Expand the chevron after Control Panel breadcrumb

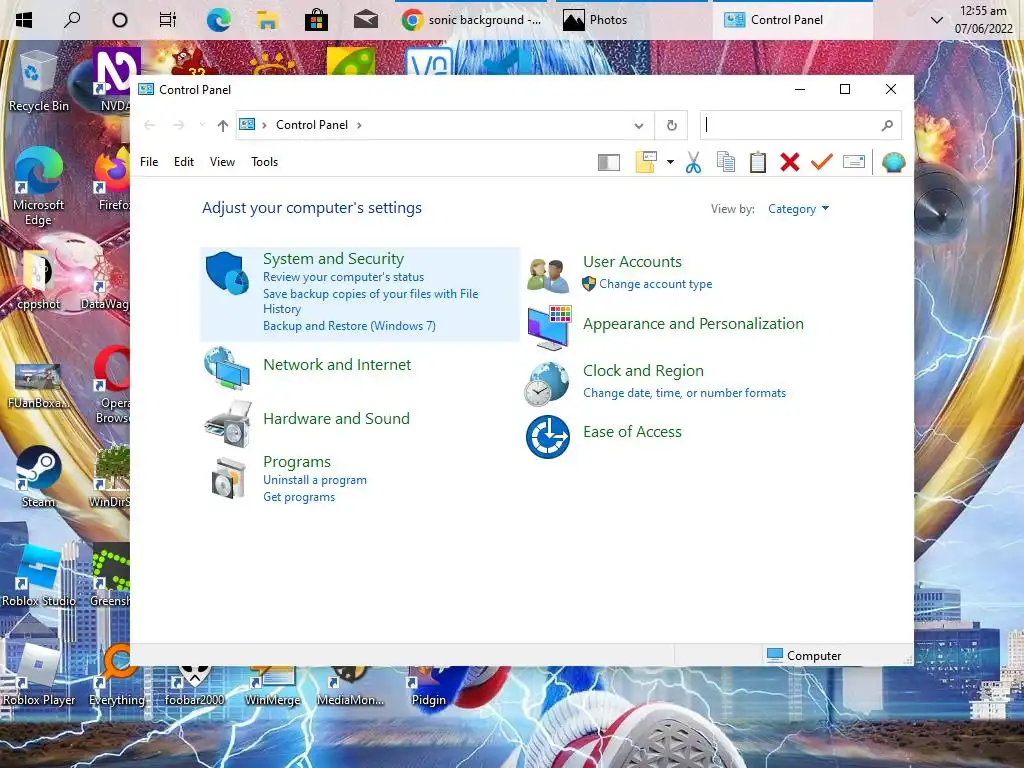[359, 125]
